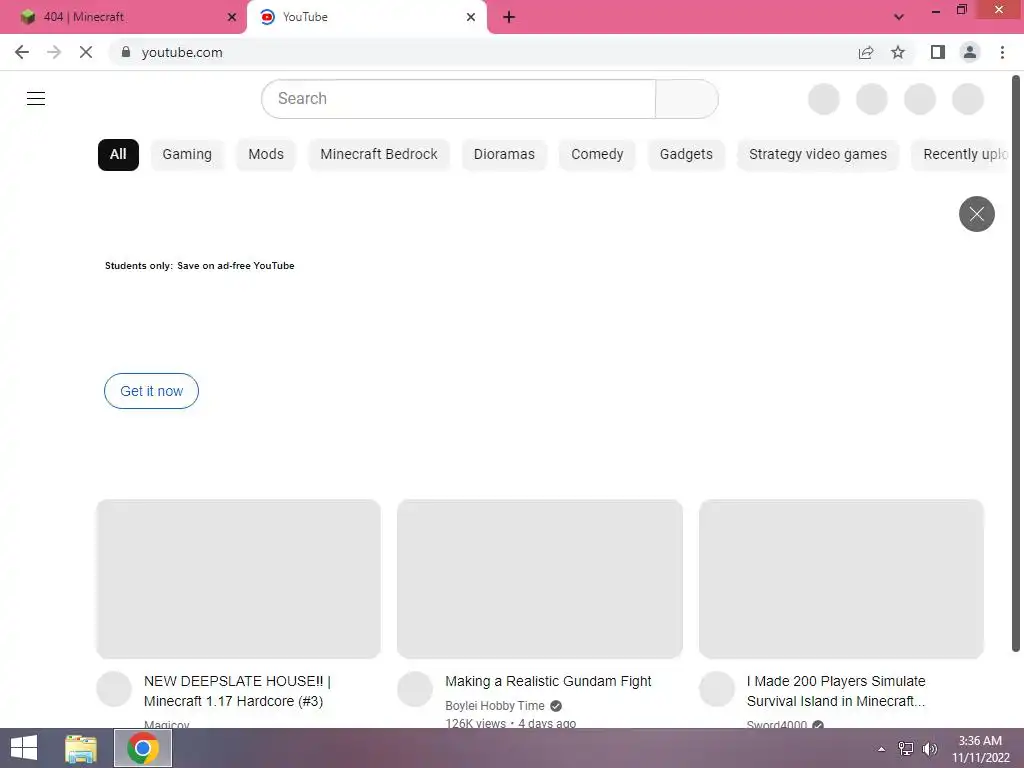Open the network status tray icon
The height and width of the screenshot is (768, 1024).
click(x=905, y=749)
